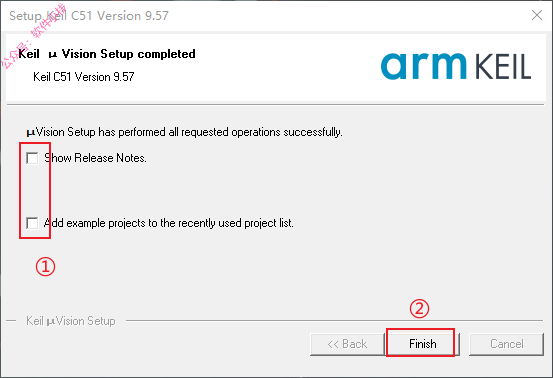Enable the Show Release Notes checkbox
This screenshot has height=378, width=553.
tap(32, 158)
